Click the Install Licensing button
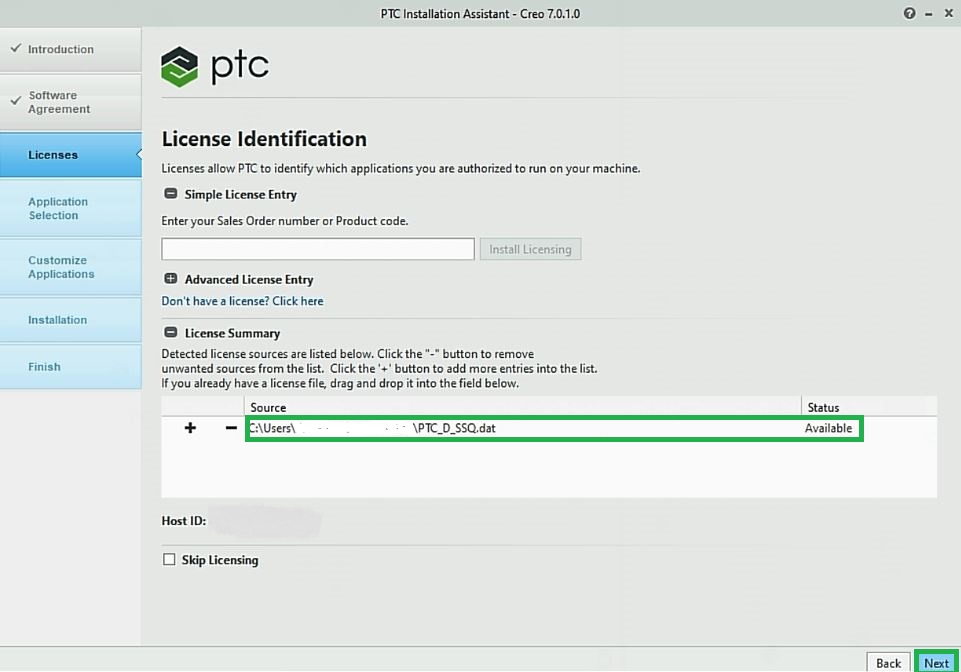 point(530,249)
